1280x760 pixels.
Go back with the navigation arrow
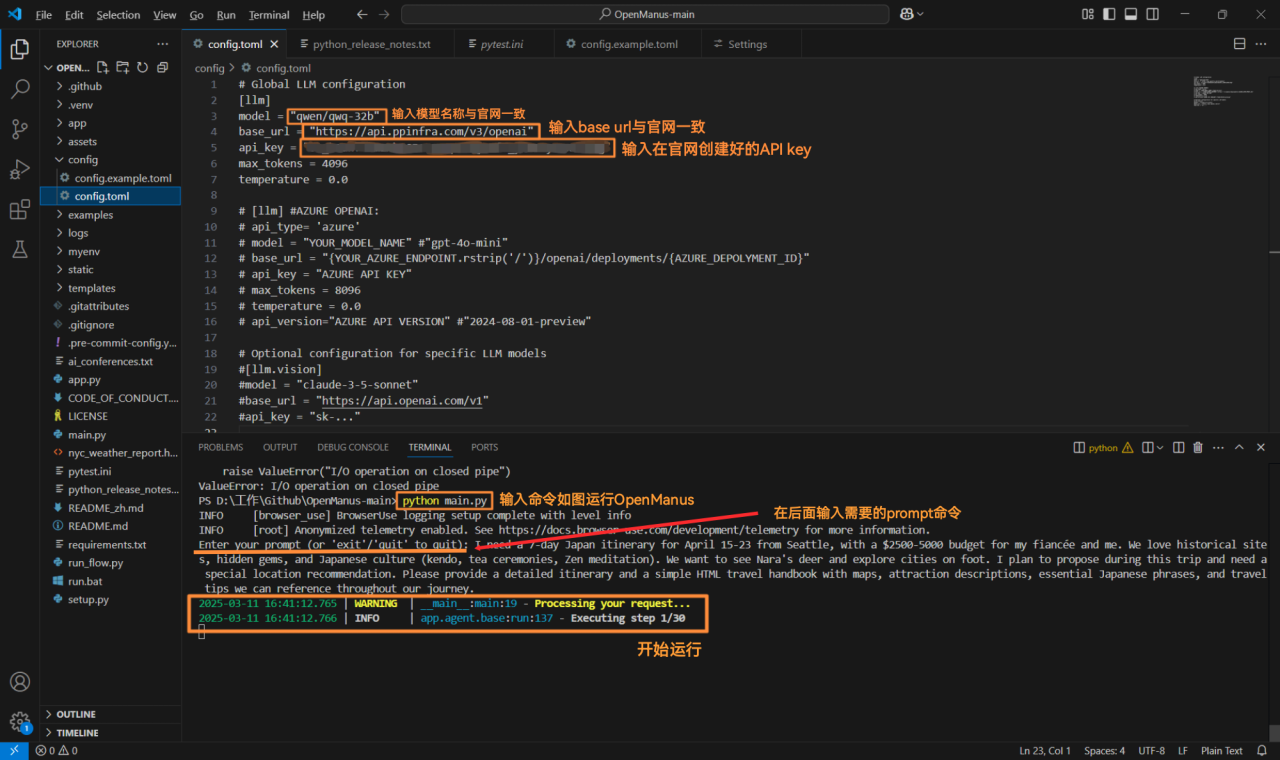click(x=362, y=14)
